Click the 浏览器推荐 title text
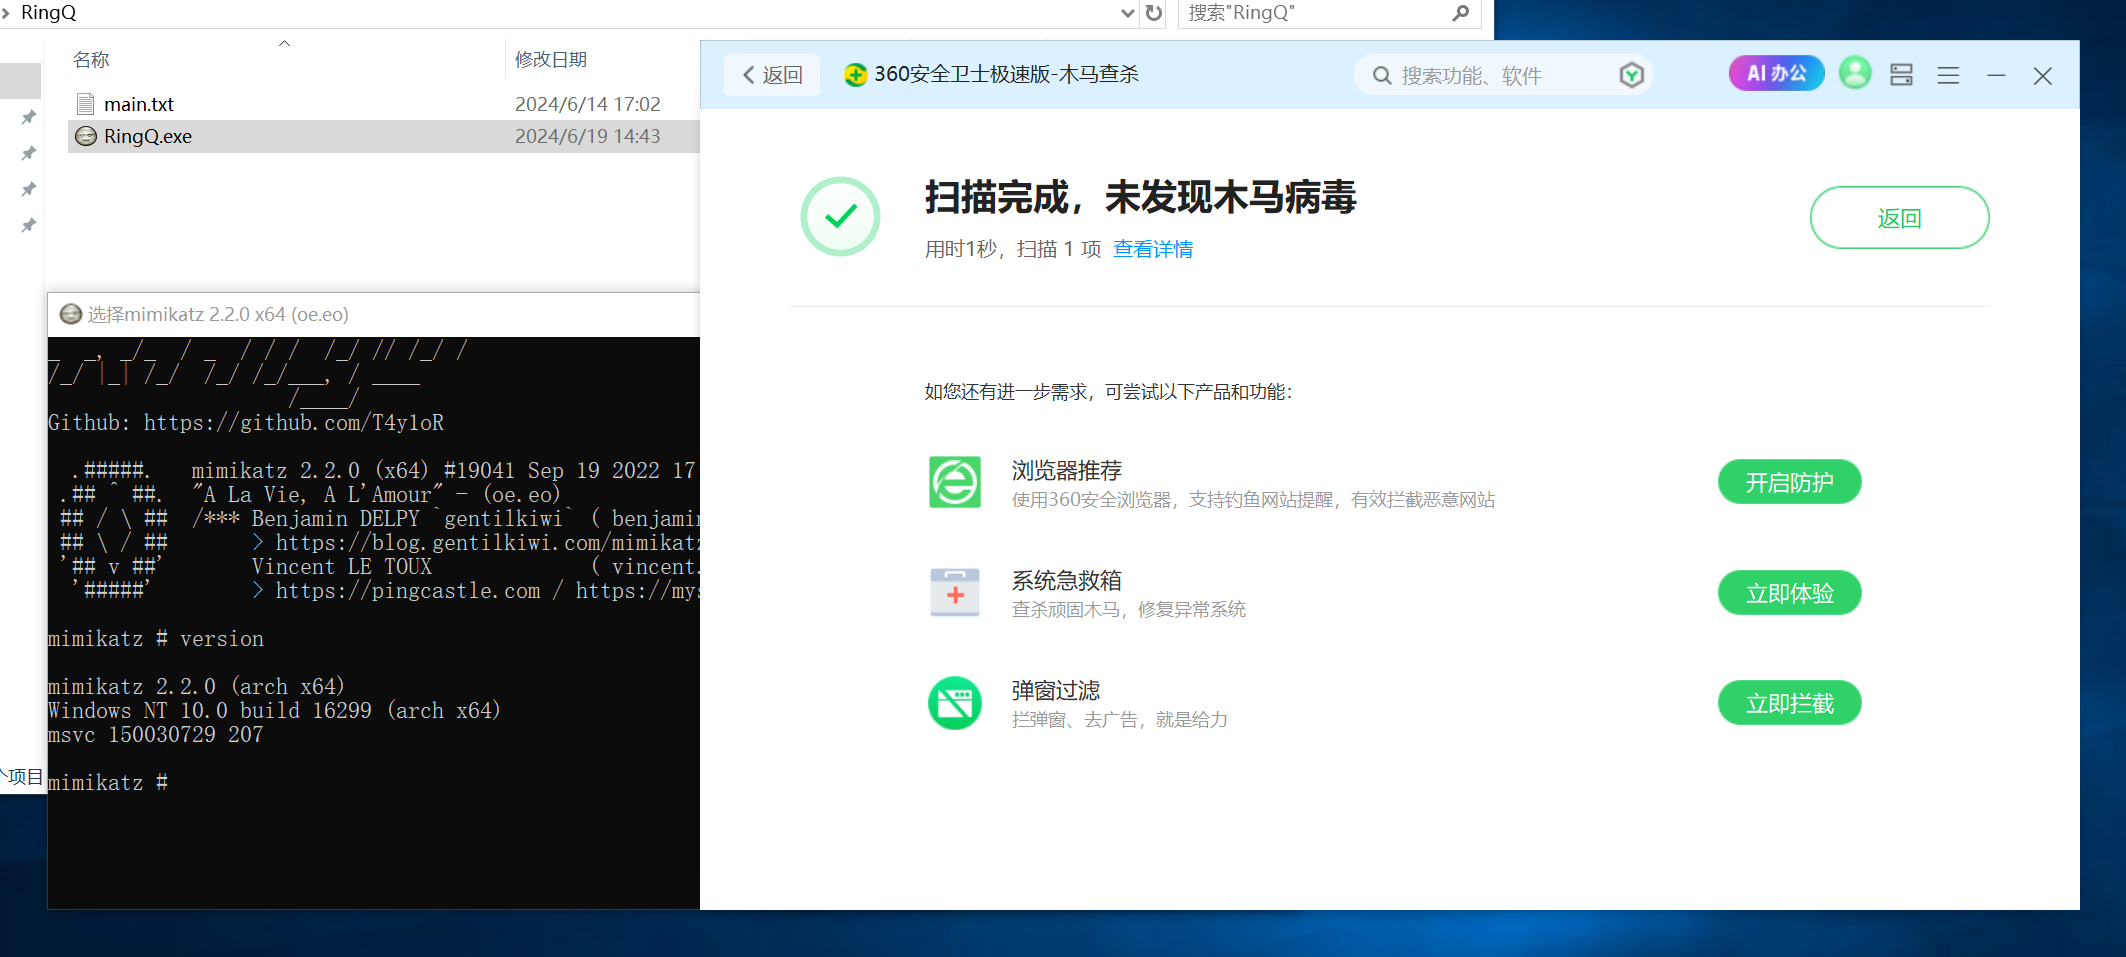Viewport: 2126px width, 957px height. (x=1067, y=470)
